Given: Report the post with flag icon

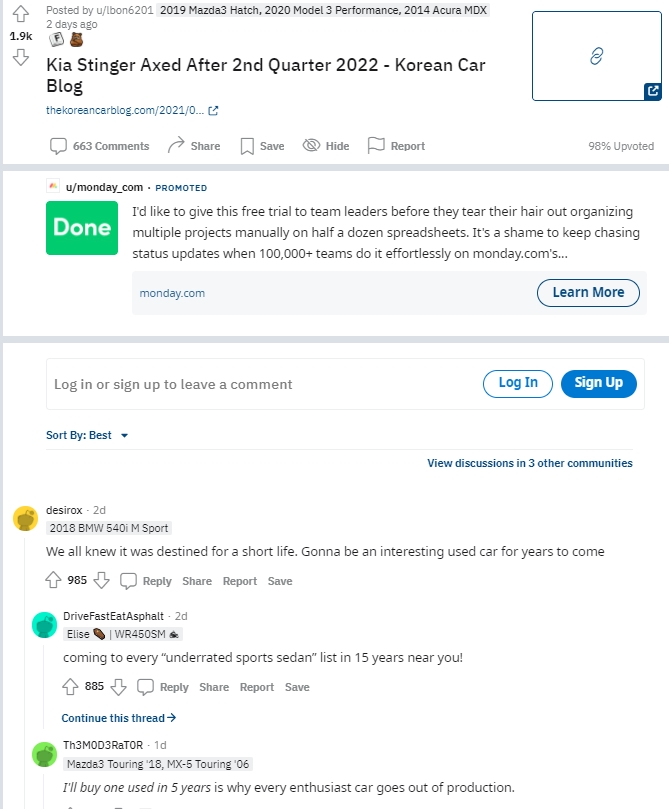Looking at the screenshot, I should (396, 146).
